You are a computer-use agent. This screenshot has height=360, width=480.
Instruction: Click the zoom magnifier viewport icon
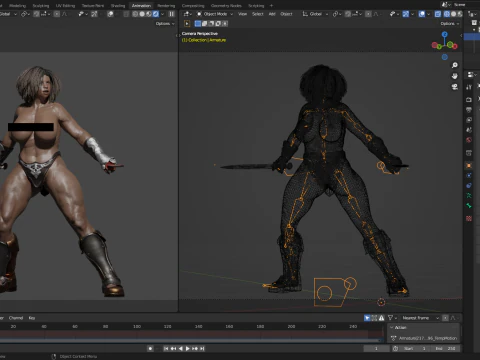tap(455, 65)
